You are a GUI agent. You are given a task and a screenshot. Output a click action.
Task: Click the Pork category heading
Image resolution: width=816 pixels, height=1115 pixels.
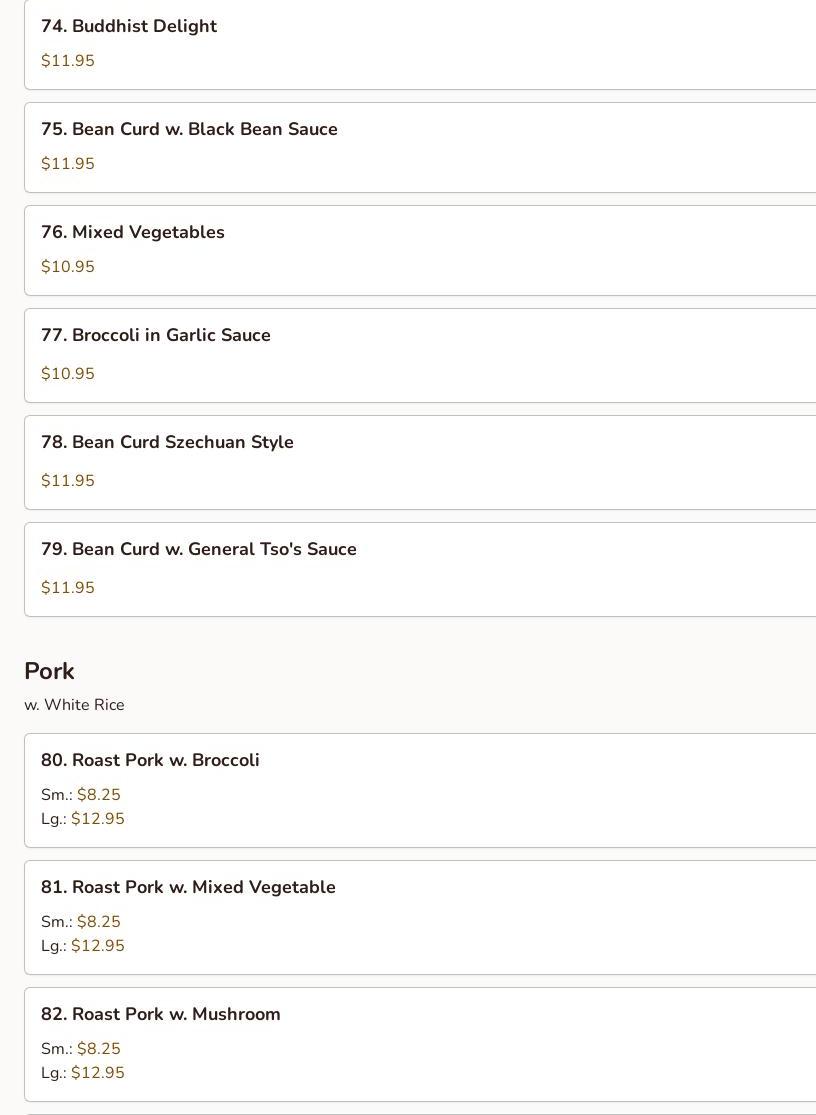pos(50,672)
